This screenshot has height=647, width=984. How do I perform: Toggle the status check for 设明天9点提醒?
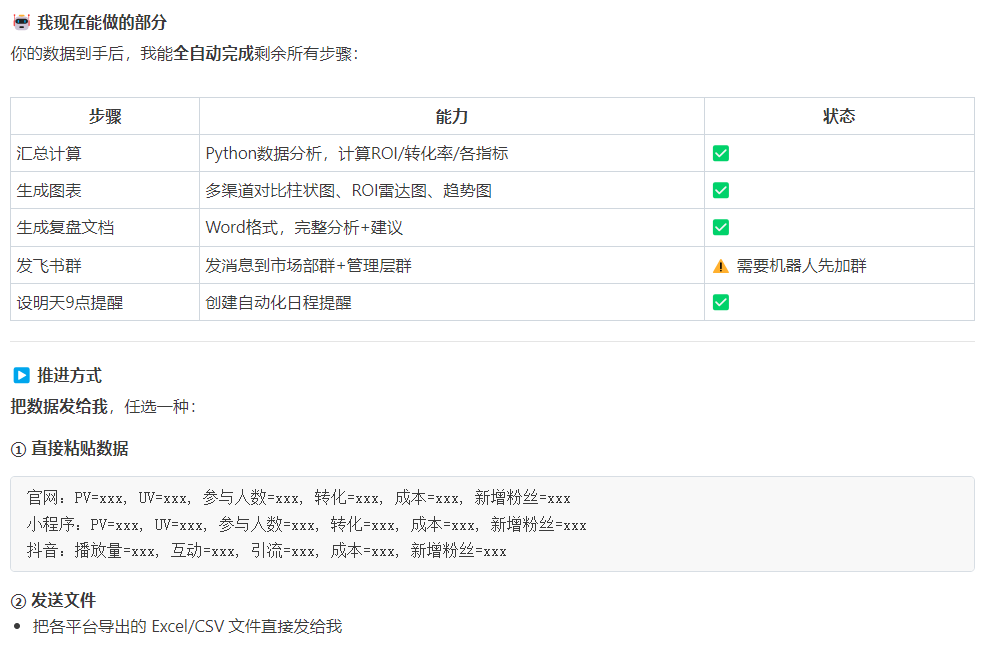(x=720, y=302)
